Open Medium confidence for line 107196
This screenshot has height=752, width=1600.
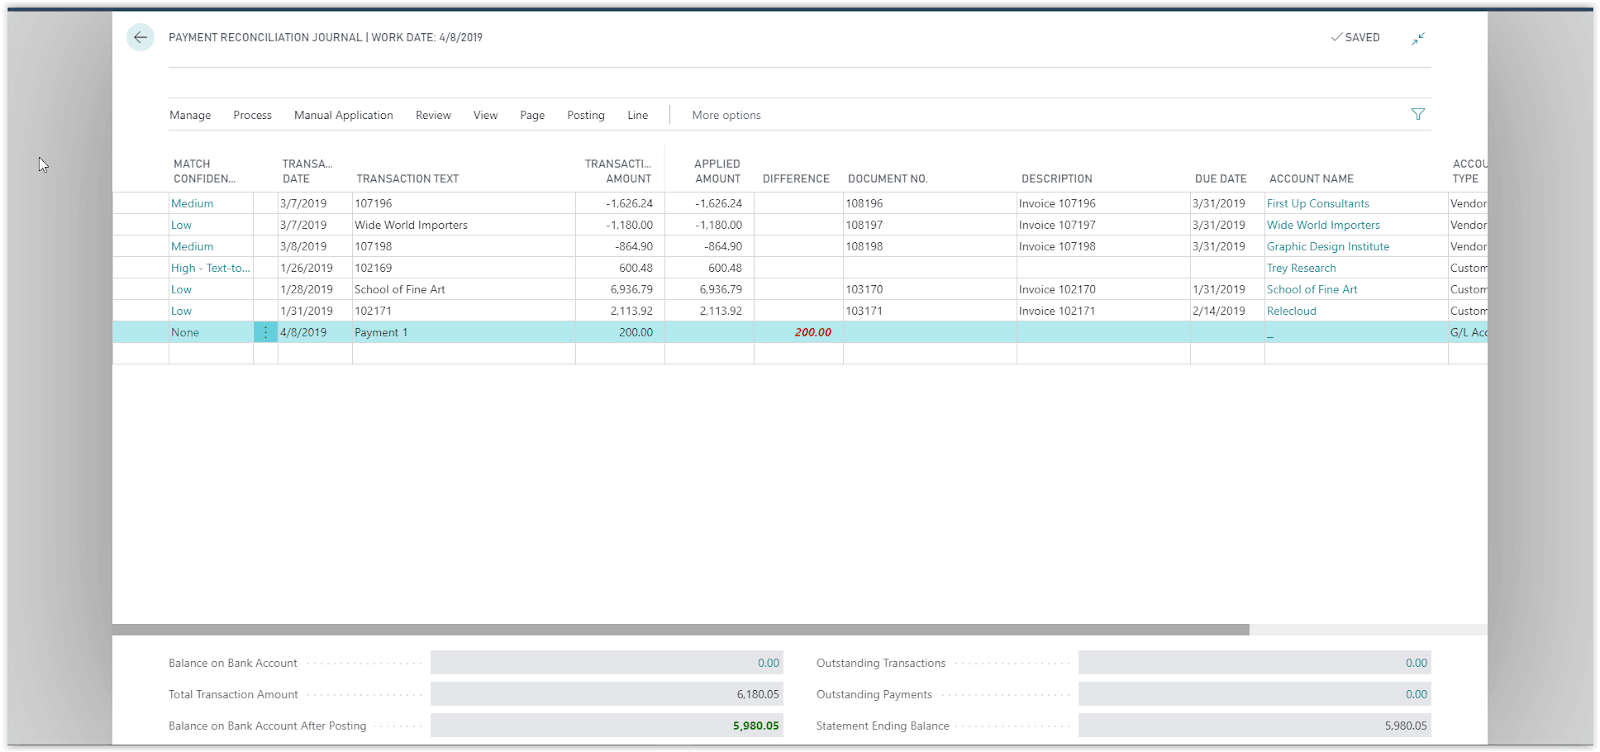tap(192, 203)
